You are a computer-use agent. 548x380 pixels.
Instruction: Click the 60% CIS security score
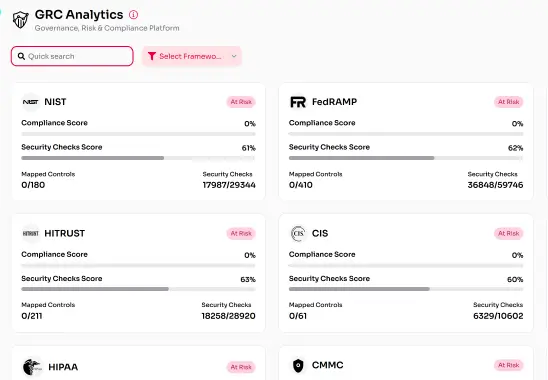coord(515,280)
